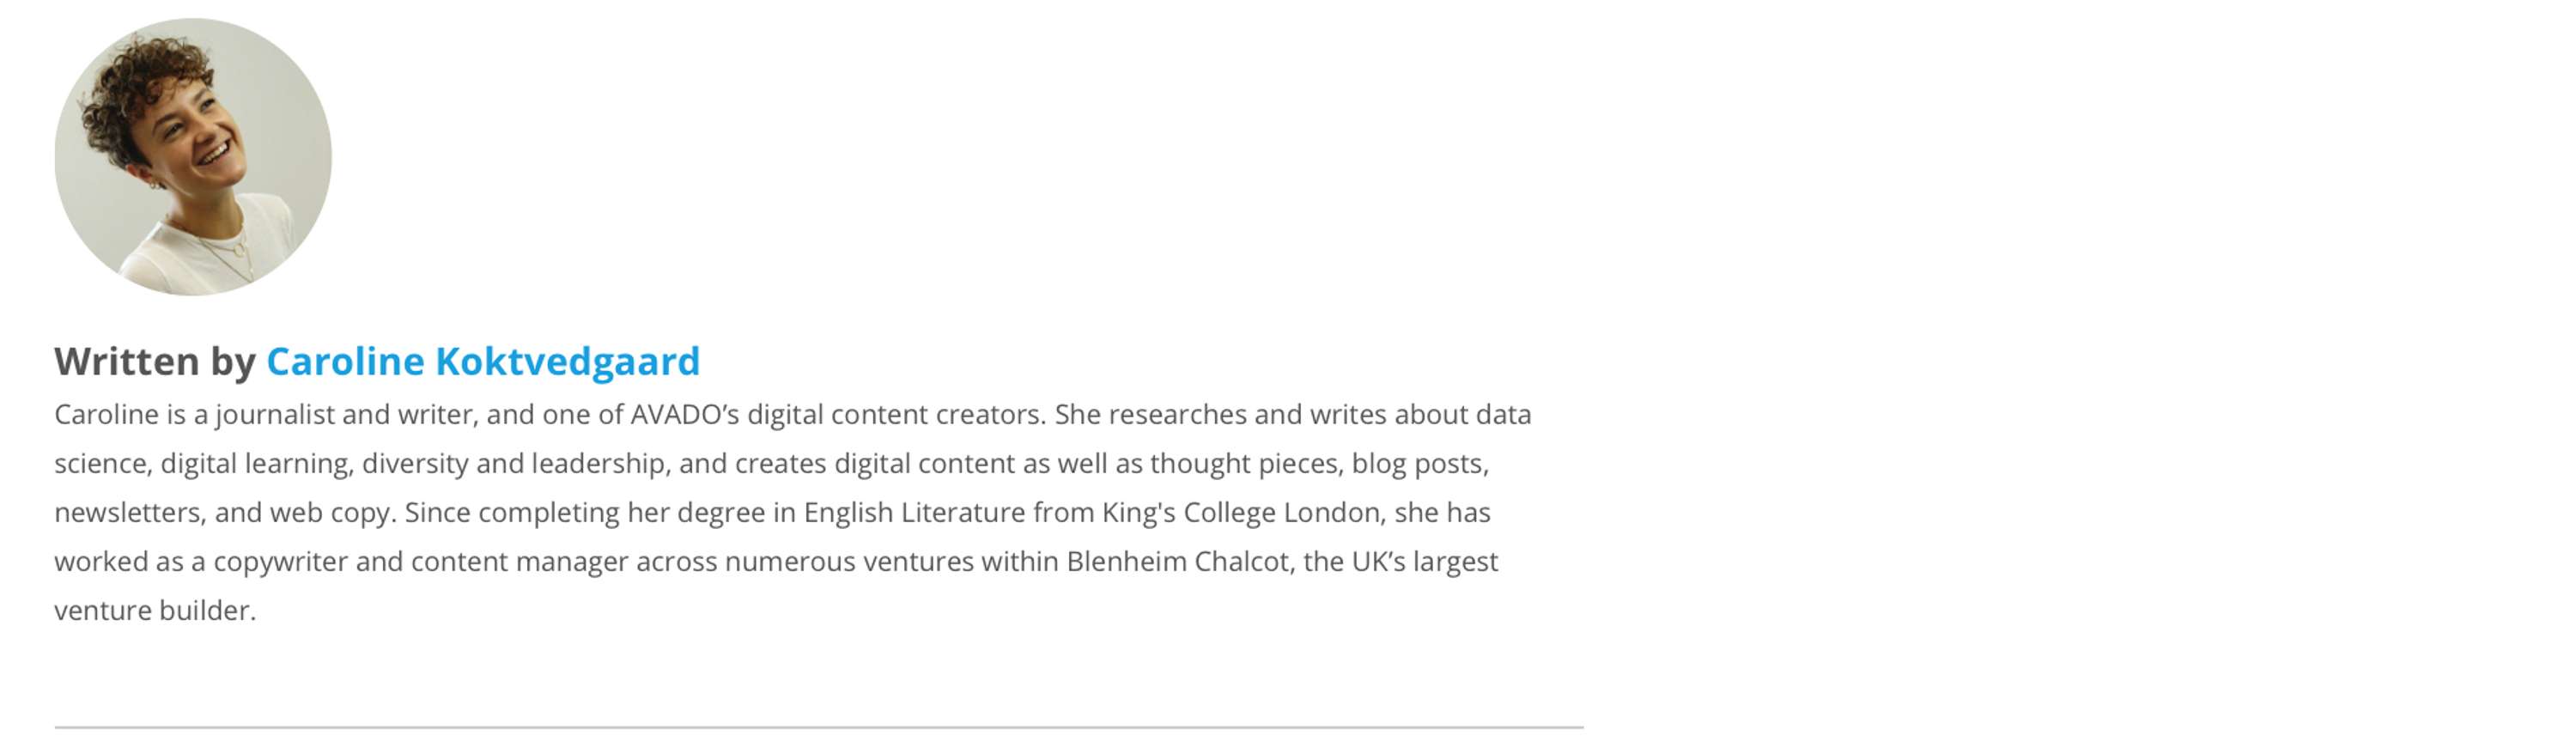The image size is (2576, 754).
Task: Click the word "AVADO's" in the bio
Action: click(x=684, y=414)
